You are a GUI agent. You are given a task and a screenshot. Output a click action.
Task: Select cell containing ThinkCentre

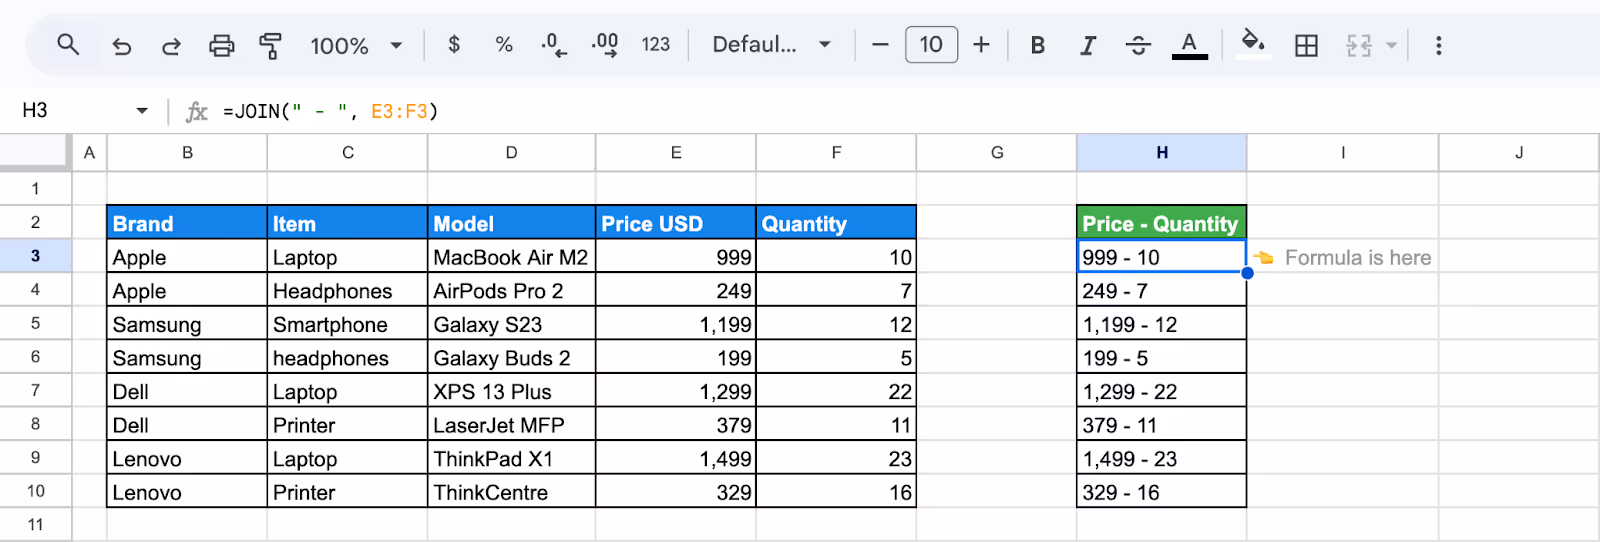pos(512,492)
